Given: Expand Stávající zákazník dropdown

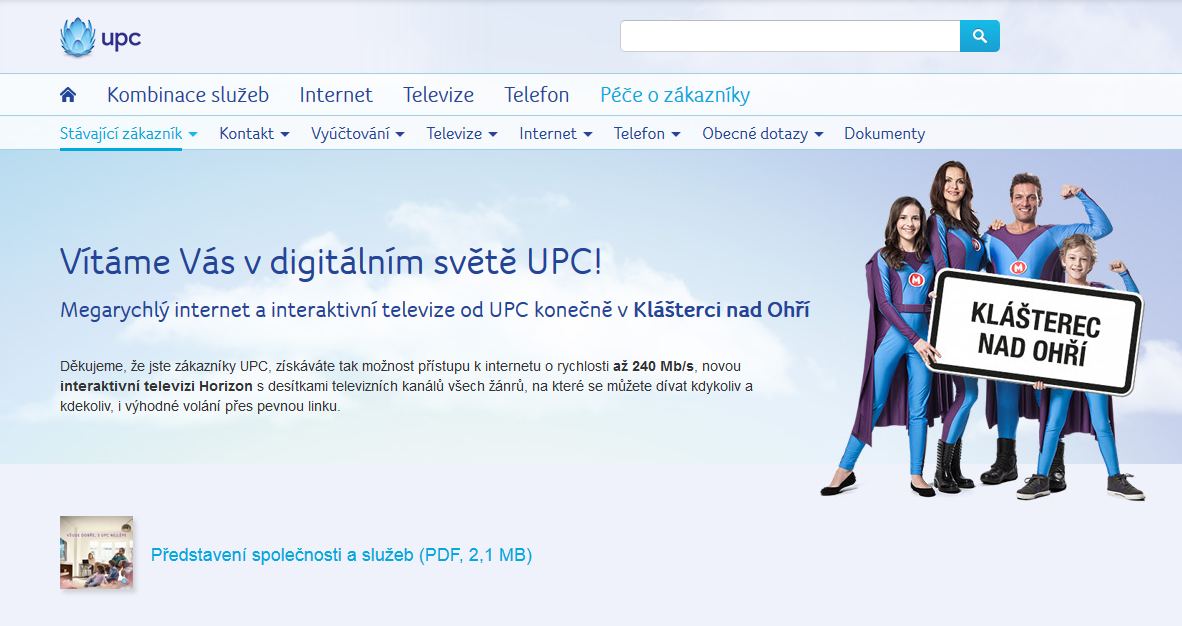Looking at the screenshot, I should (x=128, y=133).
